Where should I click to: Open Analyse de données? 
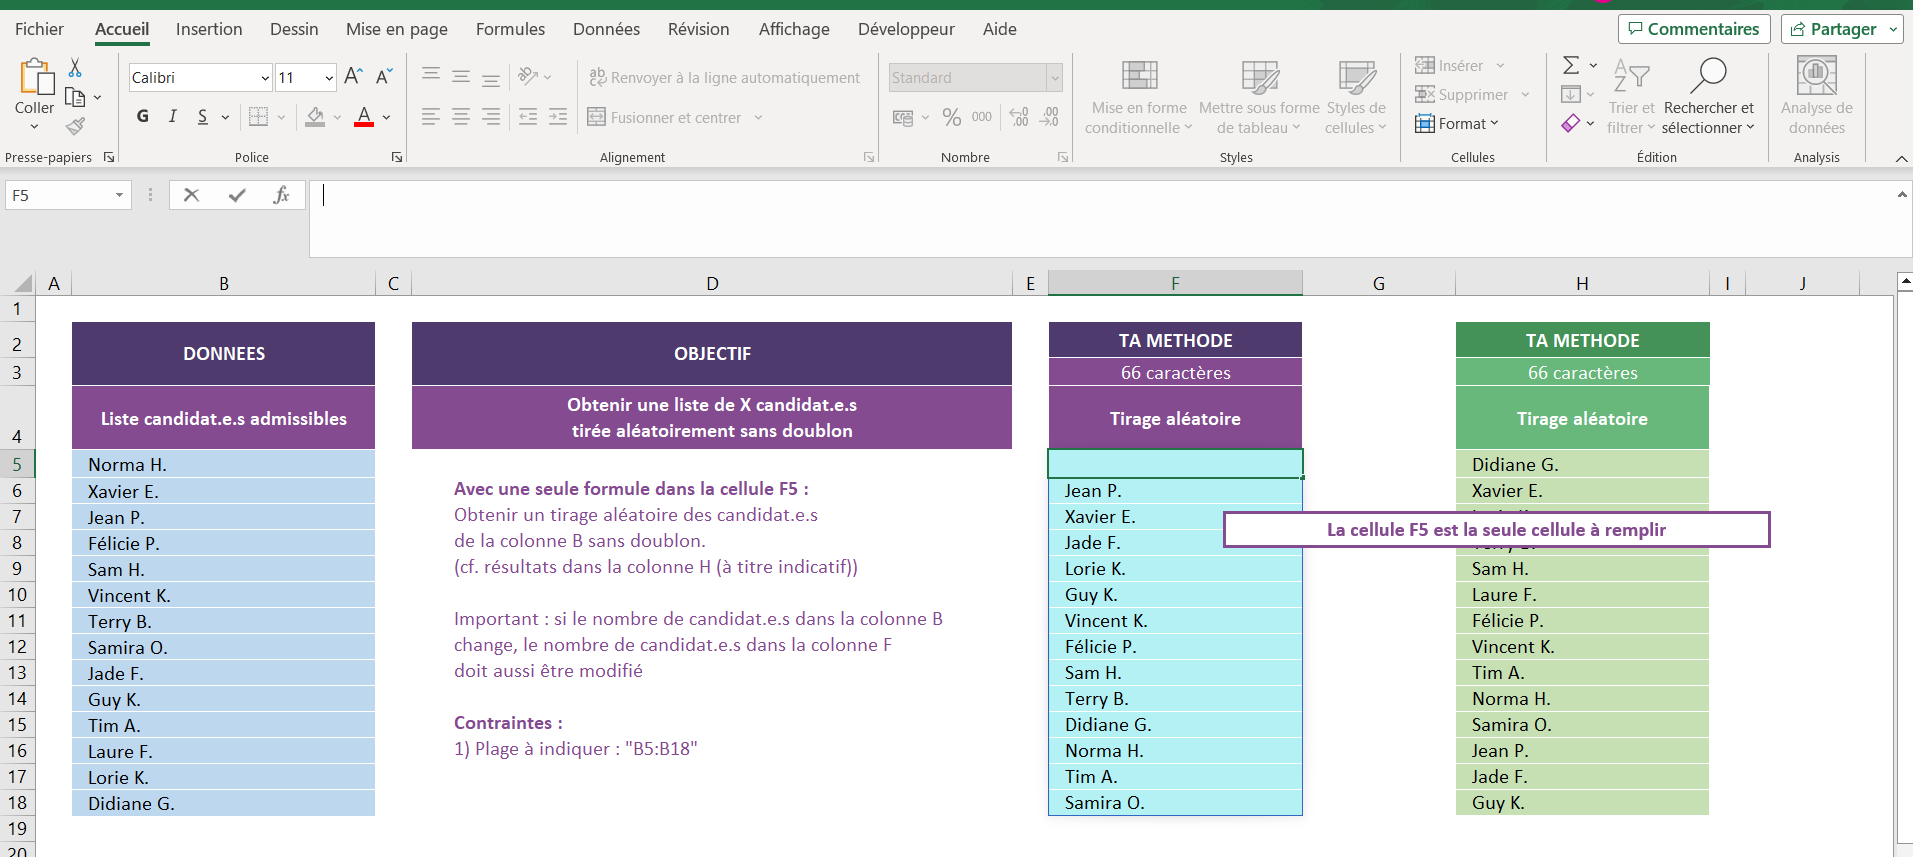(1817, 97)
